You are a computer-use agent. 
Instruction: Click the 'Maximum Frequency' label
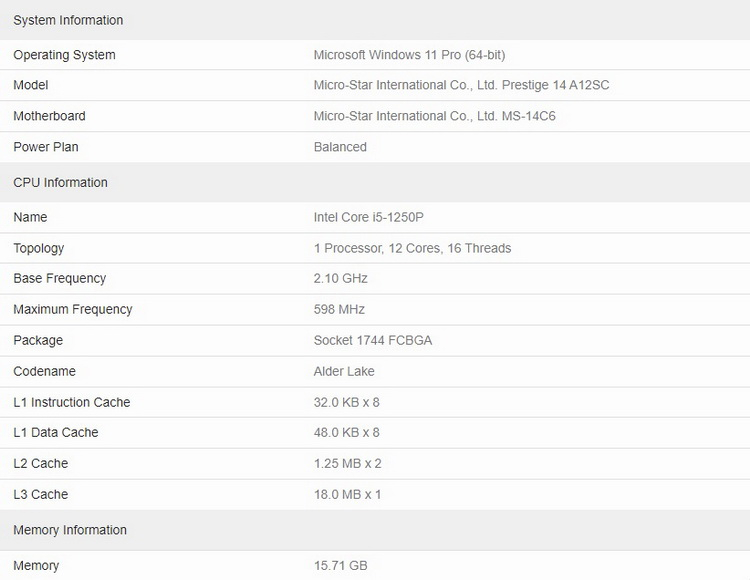pyautogui.click(x=73, y=309)
